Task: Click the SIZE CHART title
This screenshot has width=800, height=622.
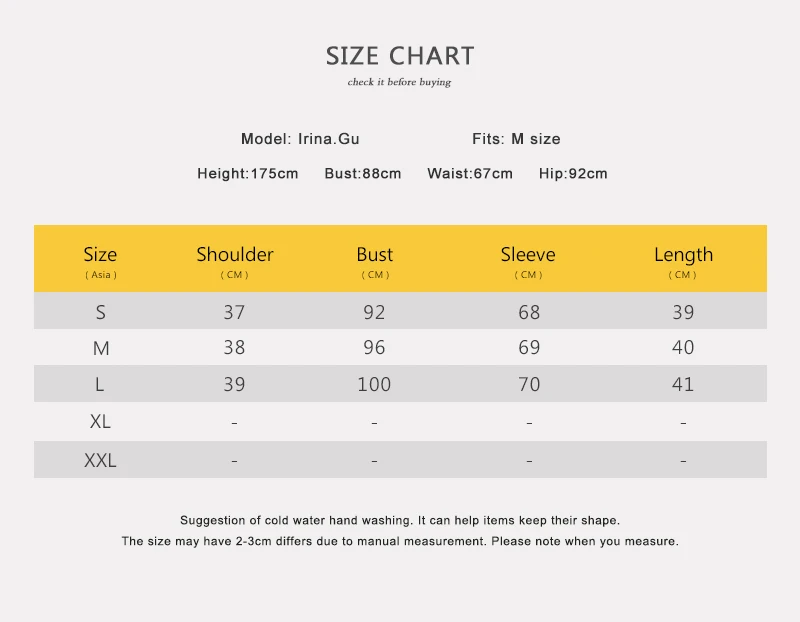Action: [x=400, y=56]
